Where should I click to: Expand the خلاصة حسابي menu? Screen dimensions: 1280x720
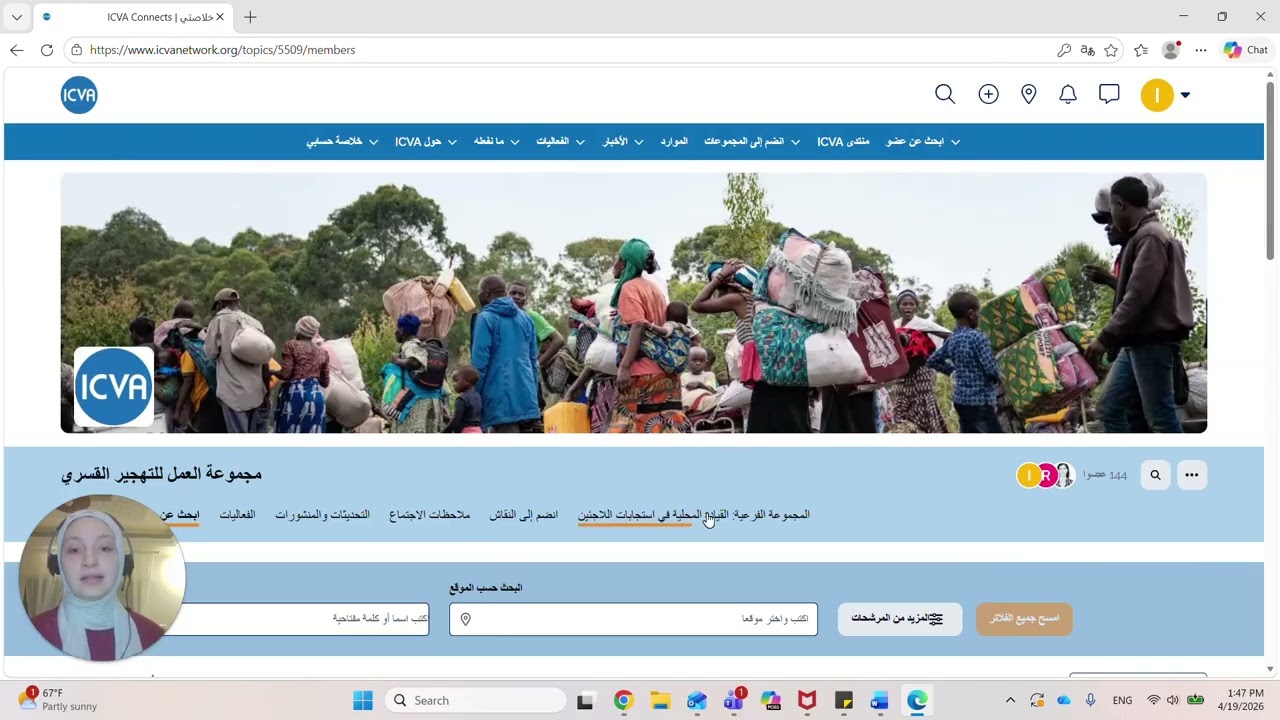point(341,142)
